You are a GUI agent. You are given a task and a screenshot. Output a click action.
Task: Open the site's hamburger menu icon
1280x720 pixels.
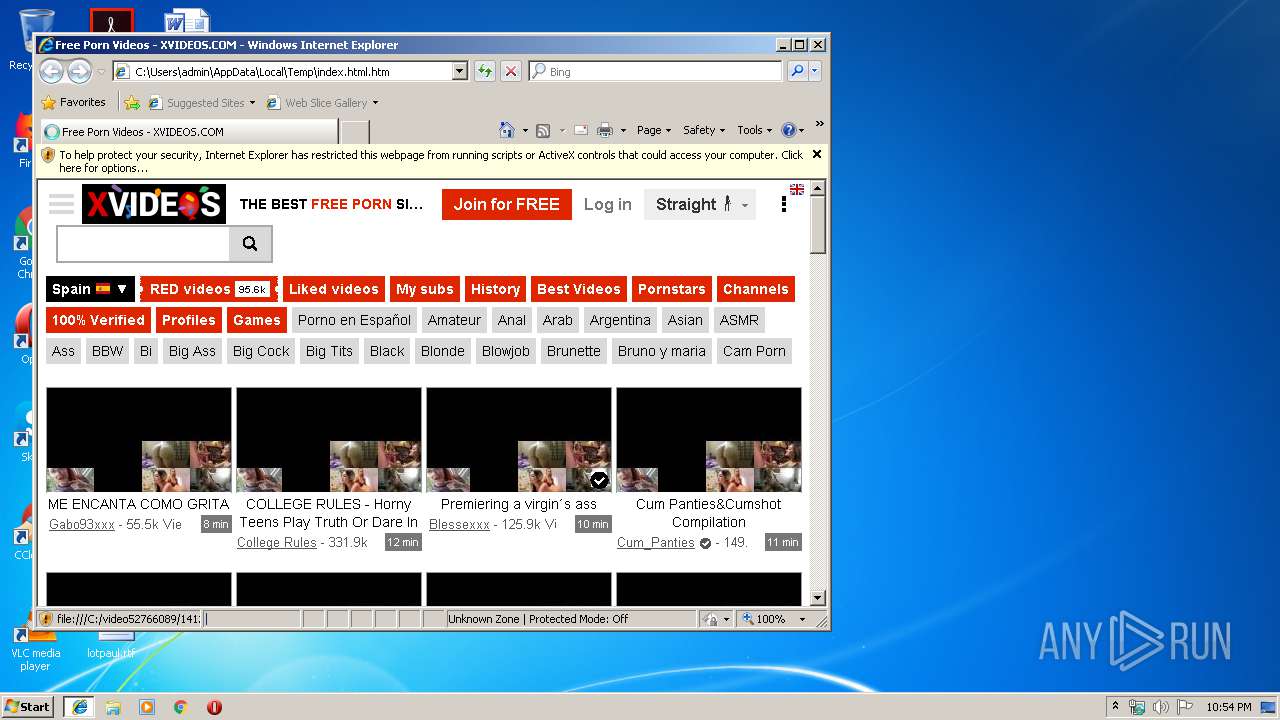tap(62, 204)
